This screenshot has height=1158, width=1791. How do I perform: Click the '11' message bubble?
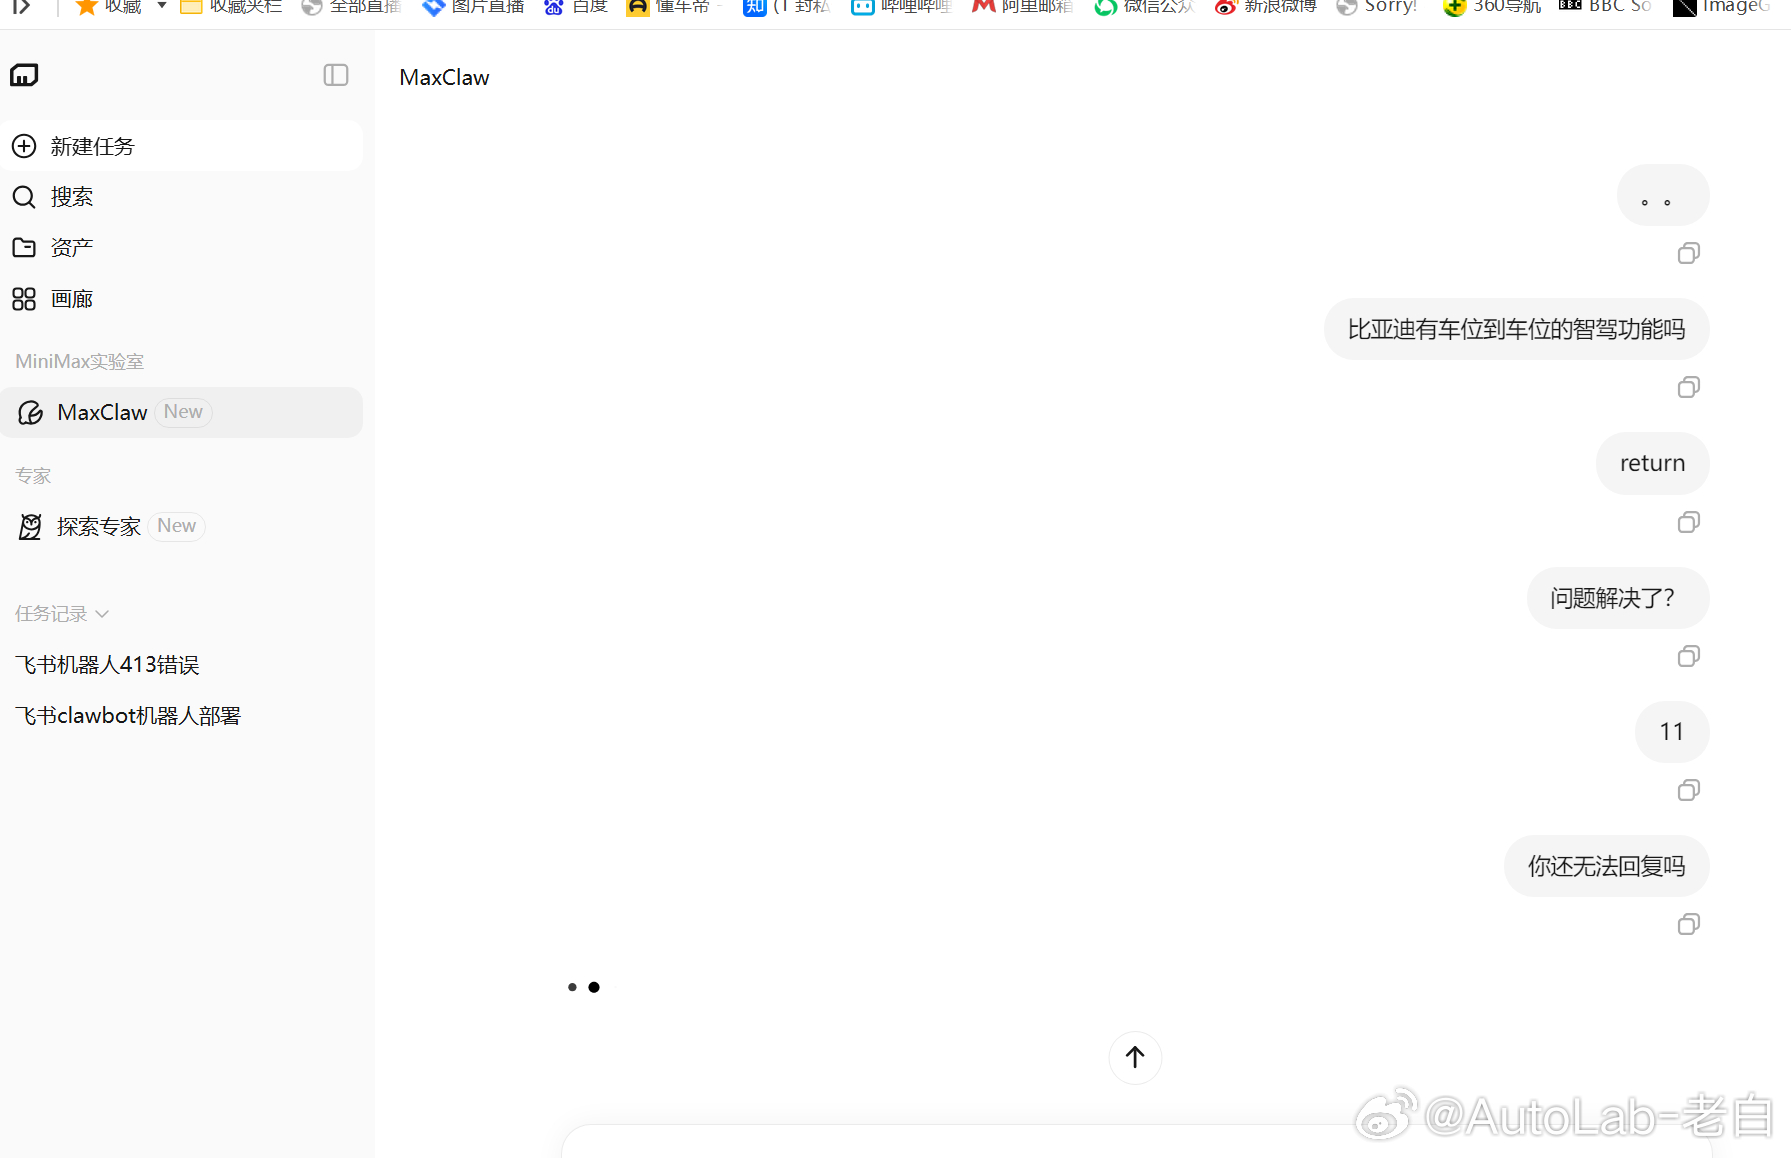[x=1672, y=732]
